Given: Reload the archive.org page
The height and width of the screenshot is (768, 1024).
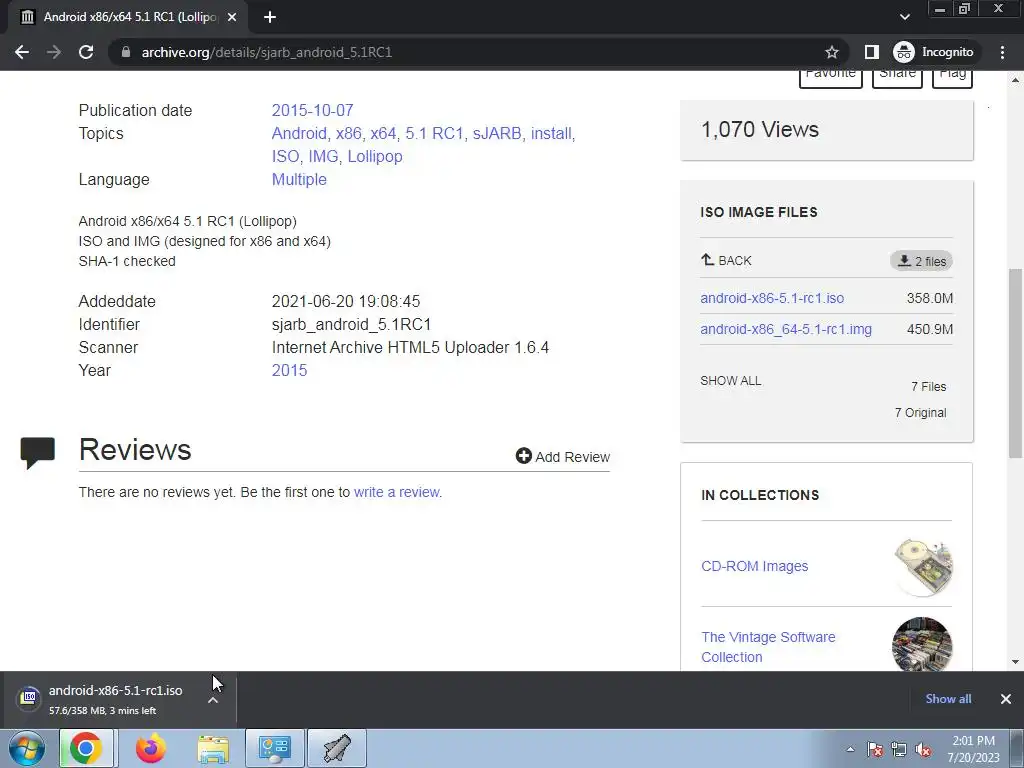Looking at the screenshot, I should [x=86, y=52].
